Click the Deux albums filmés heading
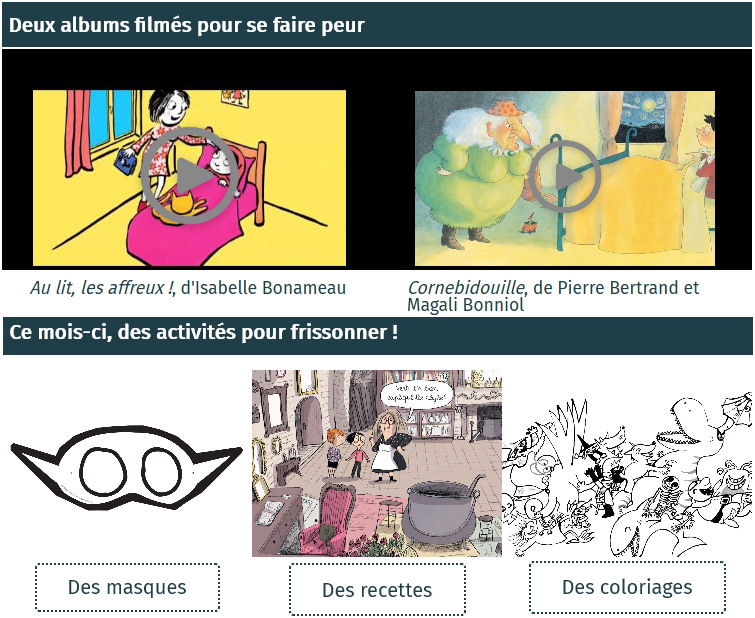This screenshot has height=618, width=755. (x=186, y=25)
